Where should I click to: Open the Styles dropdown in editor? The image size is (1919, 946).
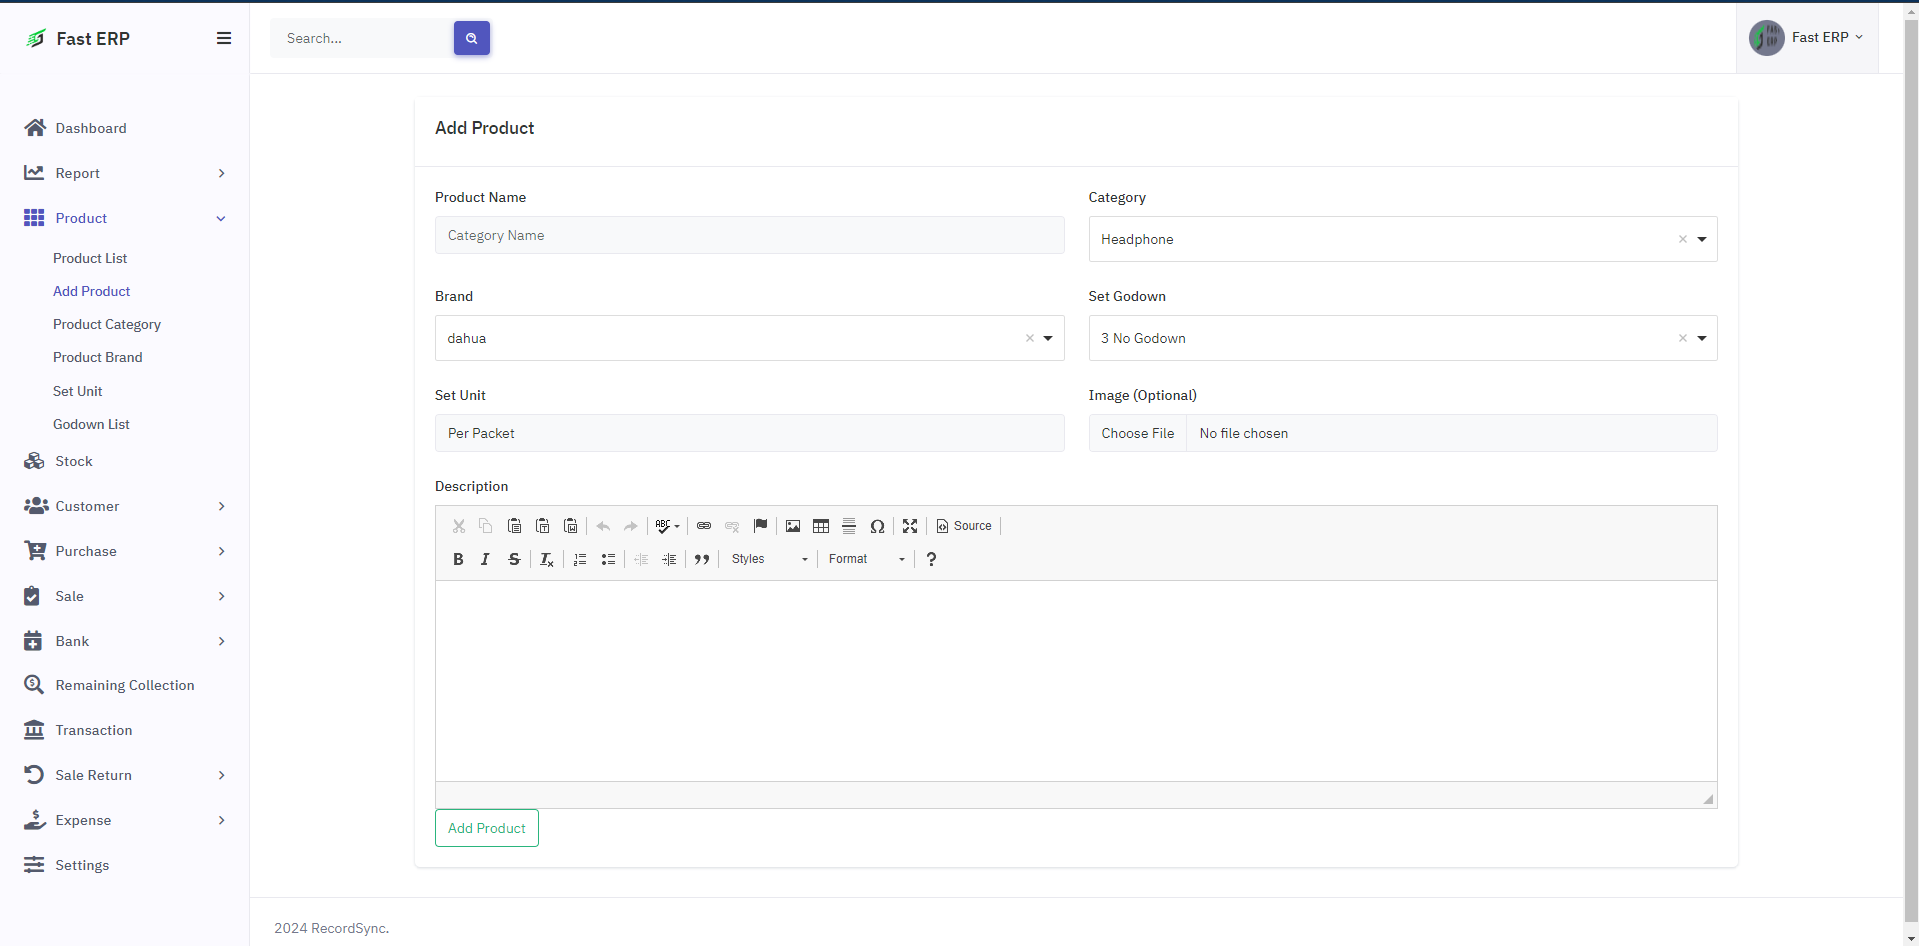[x=769, y=559]
